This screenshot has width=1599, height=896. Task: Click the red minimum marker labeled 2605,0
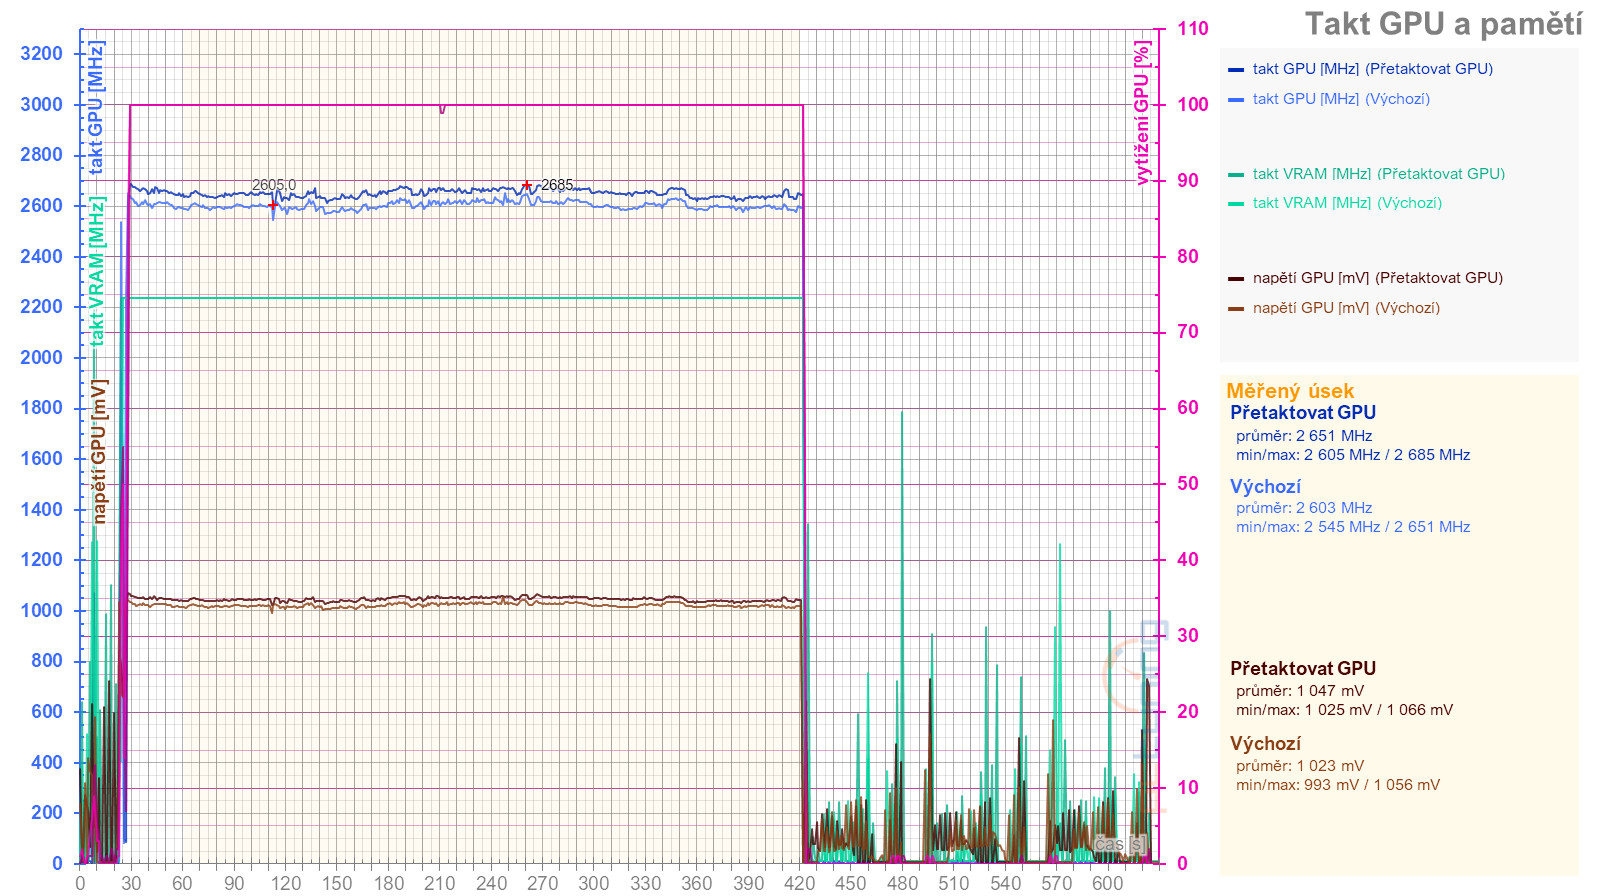click(x=272, y=204)
